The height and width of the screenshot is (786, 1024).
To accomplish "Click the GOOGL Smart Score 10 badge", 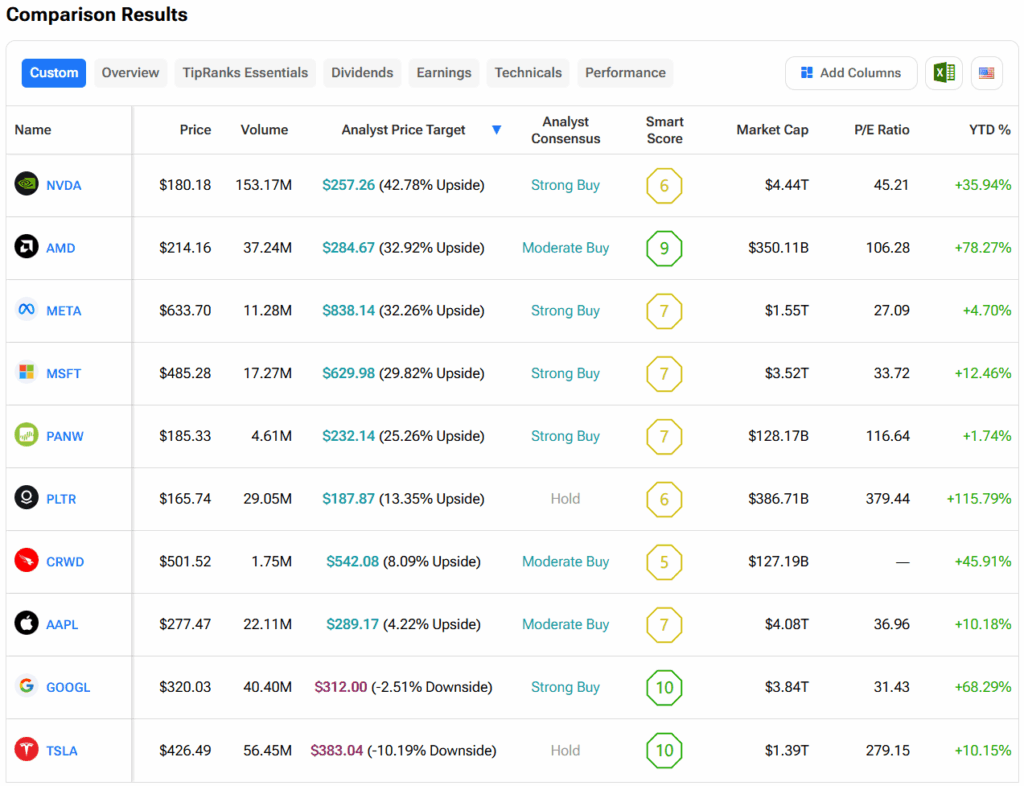I will click(664, 687).
